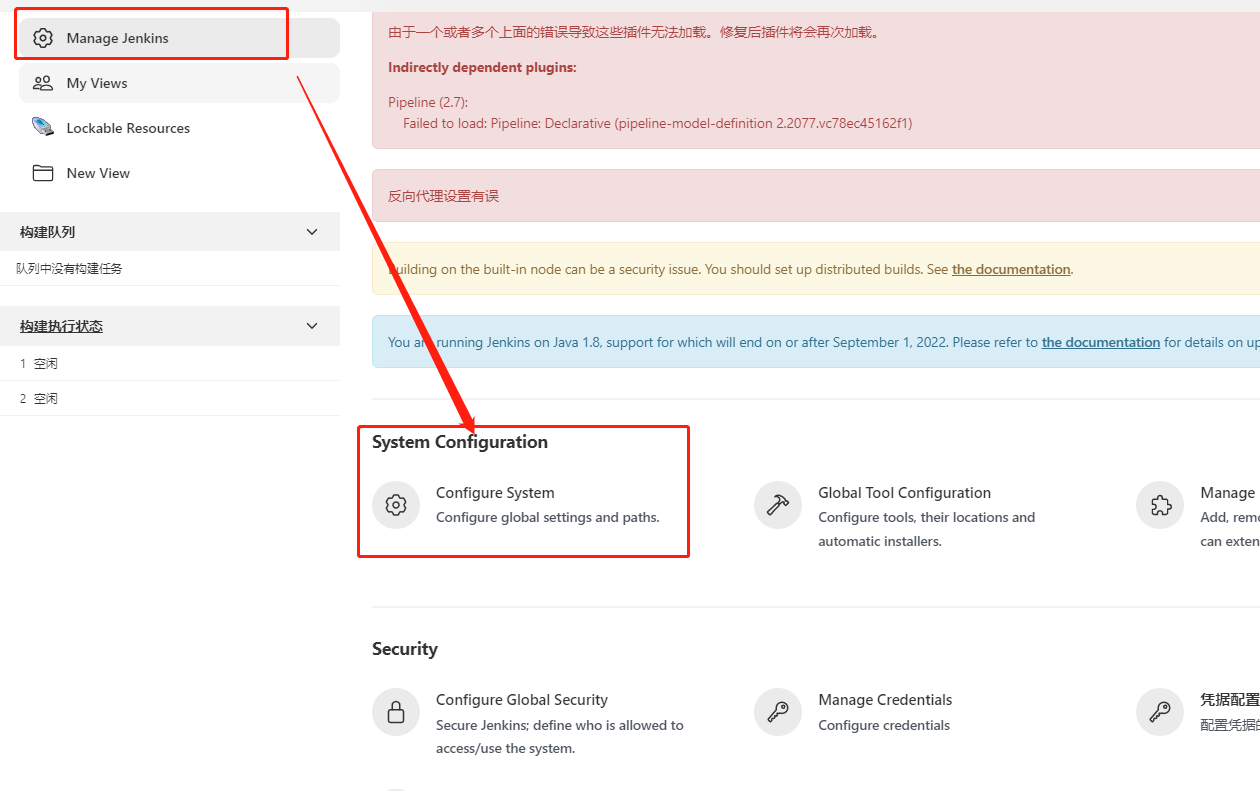The image size is (1260, 791).
Task: Click the New View folder icon
Action: 42,173
